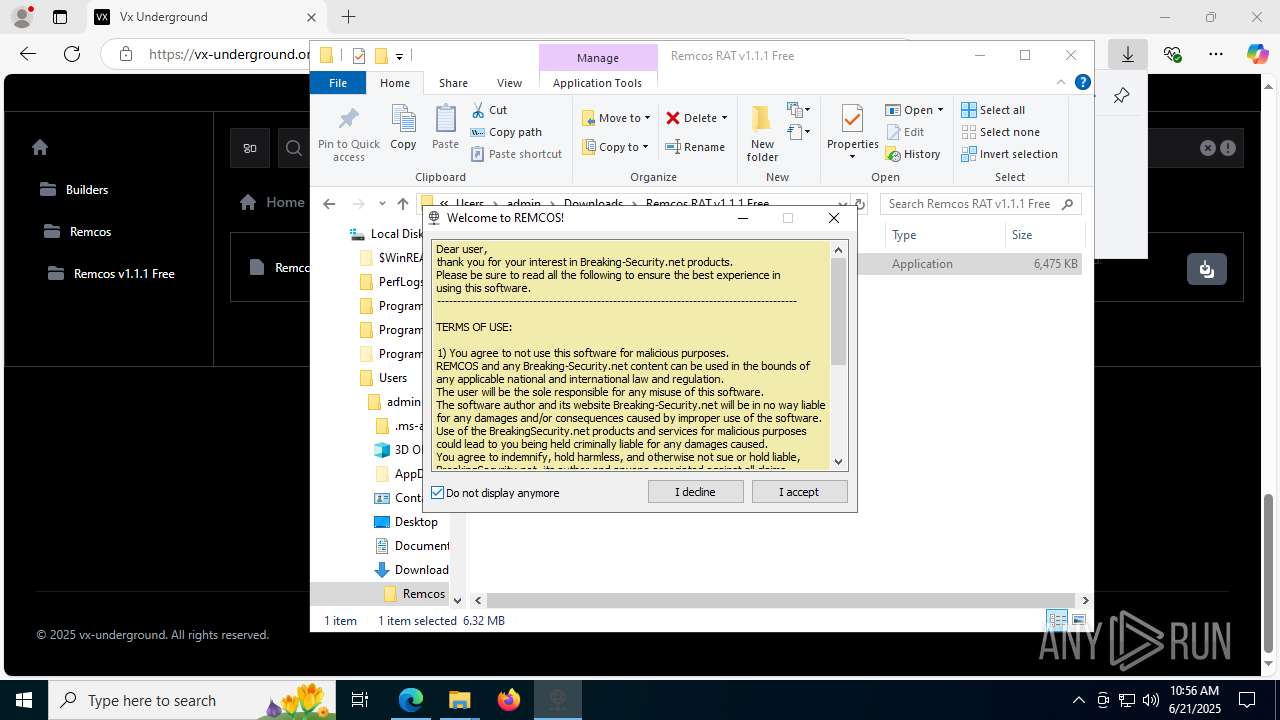Click the terms text scrollbar down arrow
This screenshot has width=1280, height=720.
839,462
